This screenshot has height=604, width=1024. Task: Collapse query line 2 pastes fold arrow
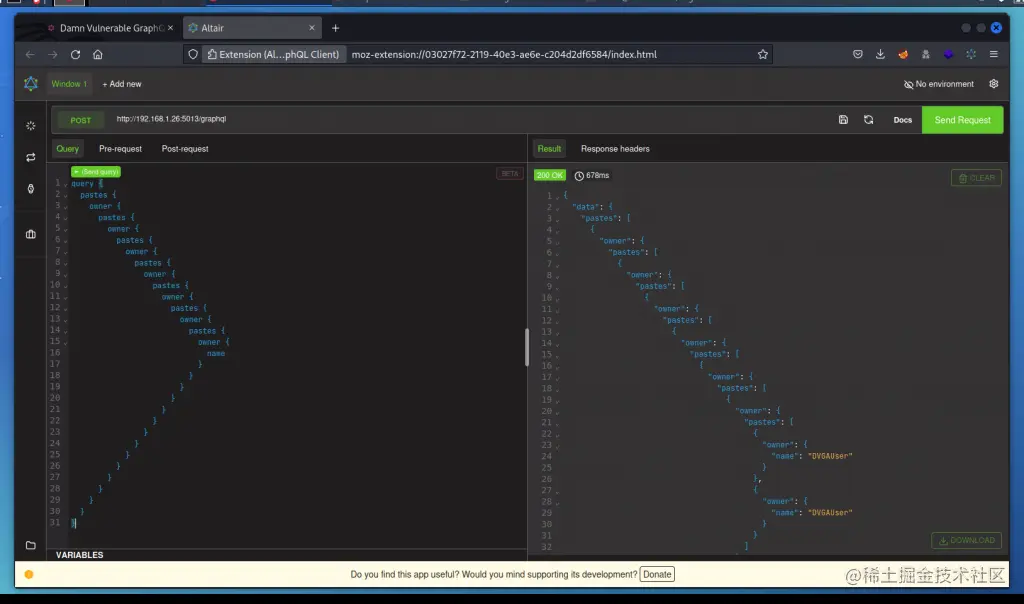[65, 195]
